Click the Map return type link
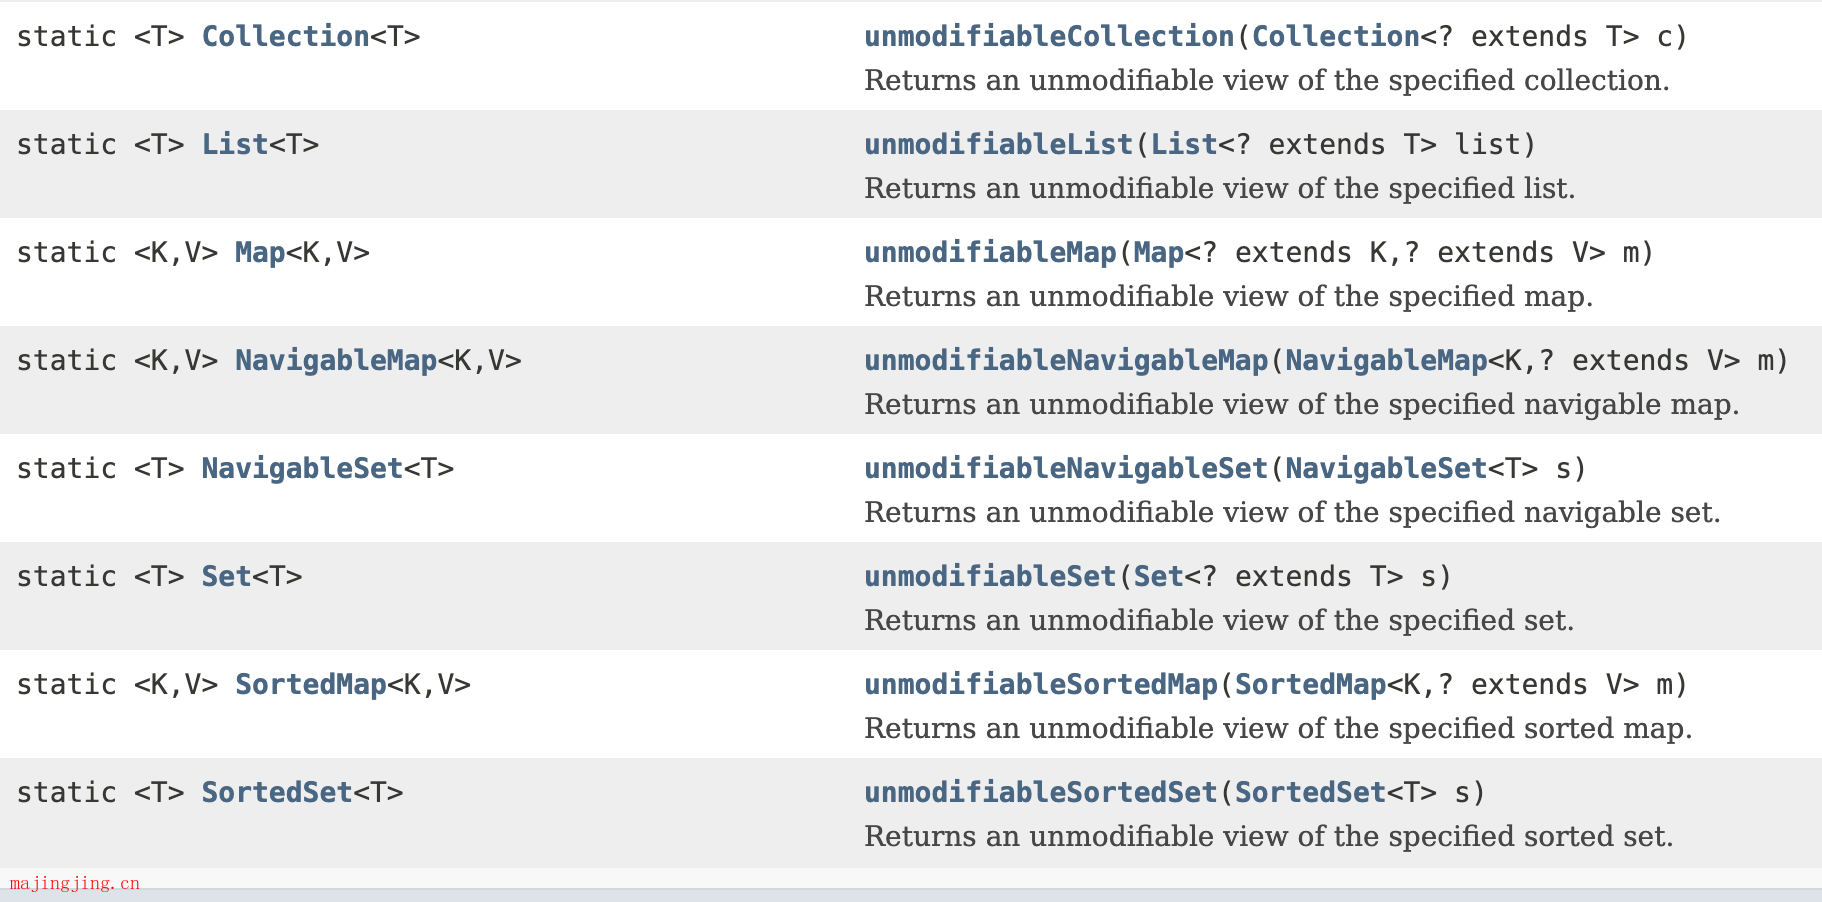 click(260, 252)
